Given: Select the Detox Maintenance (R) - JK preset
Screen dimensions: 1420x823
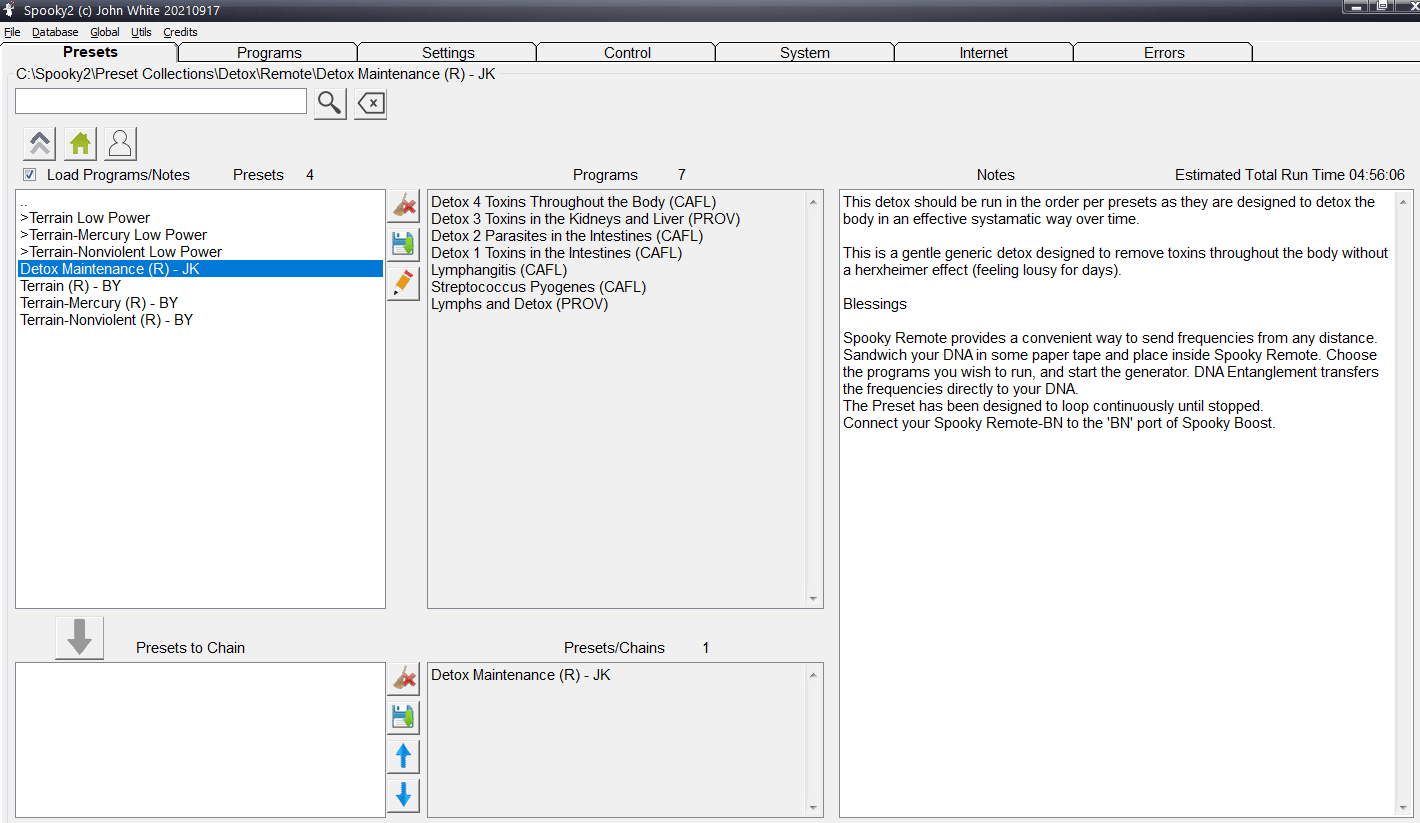Looking at the screenshot, I should (x=200, y=269).
